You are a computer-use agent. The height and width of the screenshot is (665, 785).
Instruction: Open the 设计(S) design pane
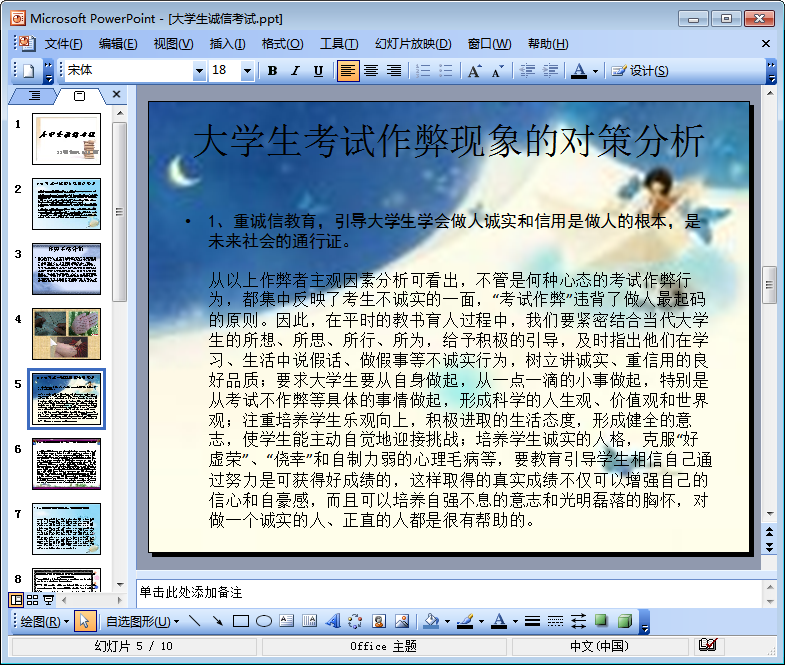click(x=640, y=71)
